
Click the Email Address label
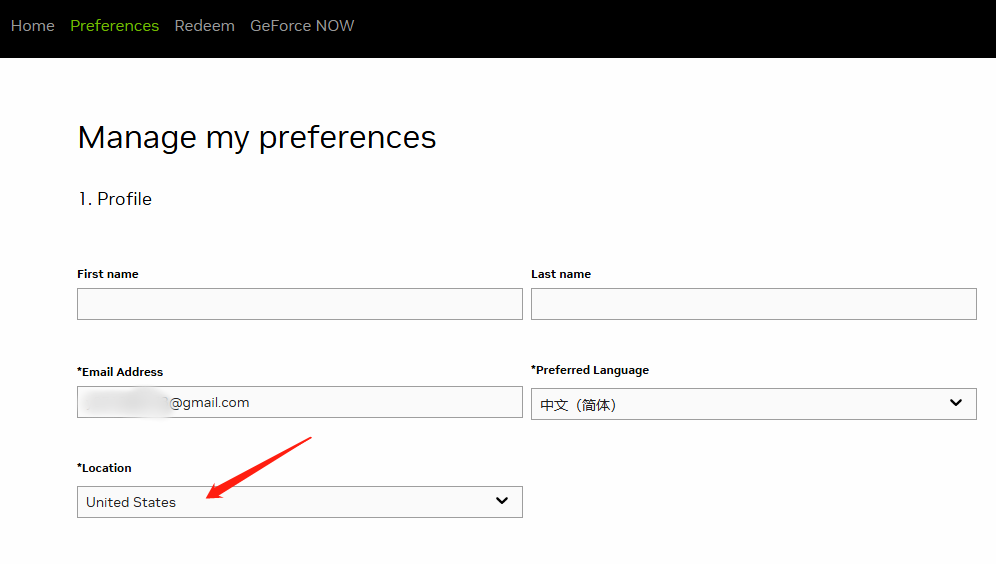(x=120, y=372)
